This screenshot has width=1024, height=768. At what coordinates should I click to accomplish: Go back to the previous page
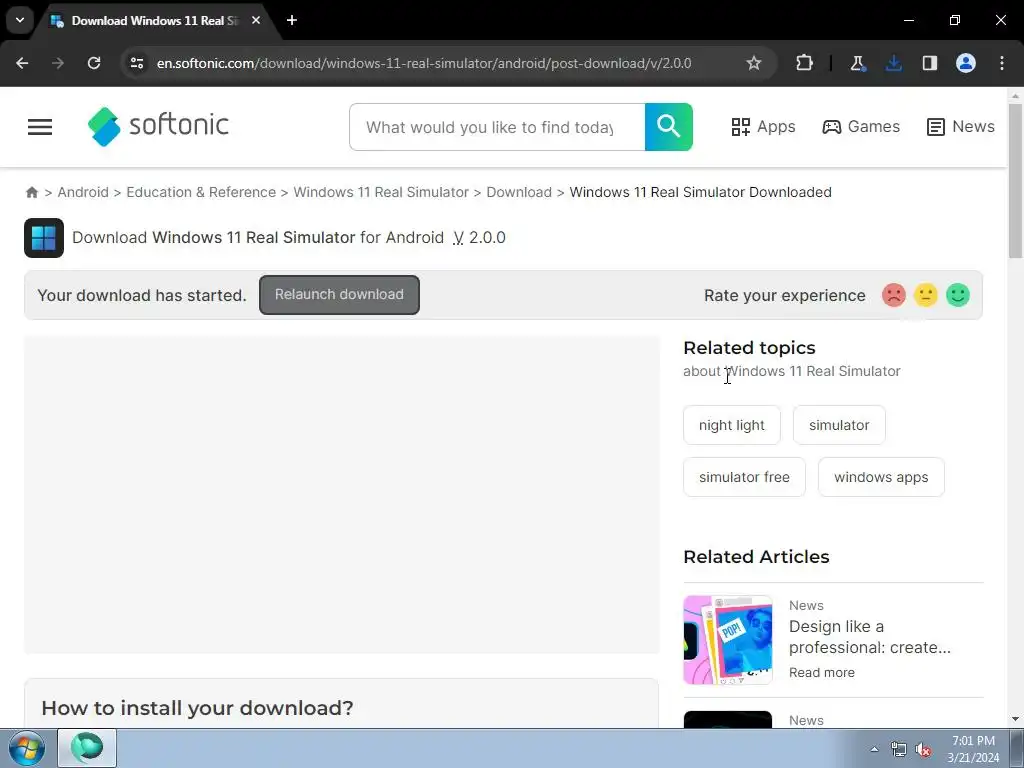point(22,63)
